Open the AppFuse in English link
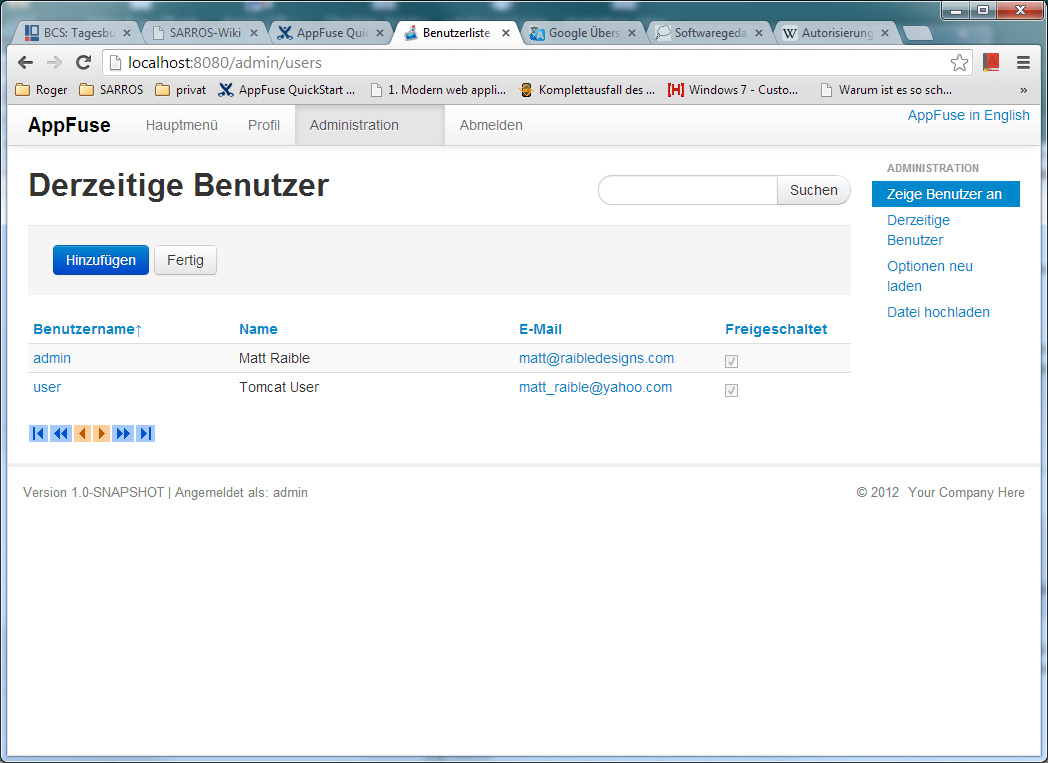1048x763 pixels. [x=968, y=115]
